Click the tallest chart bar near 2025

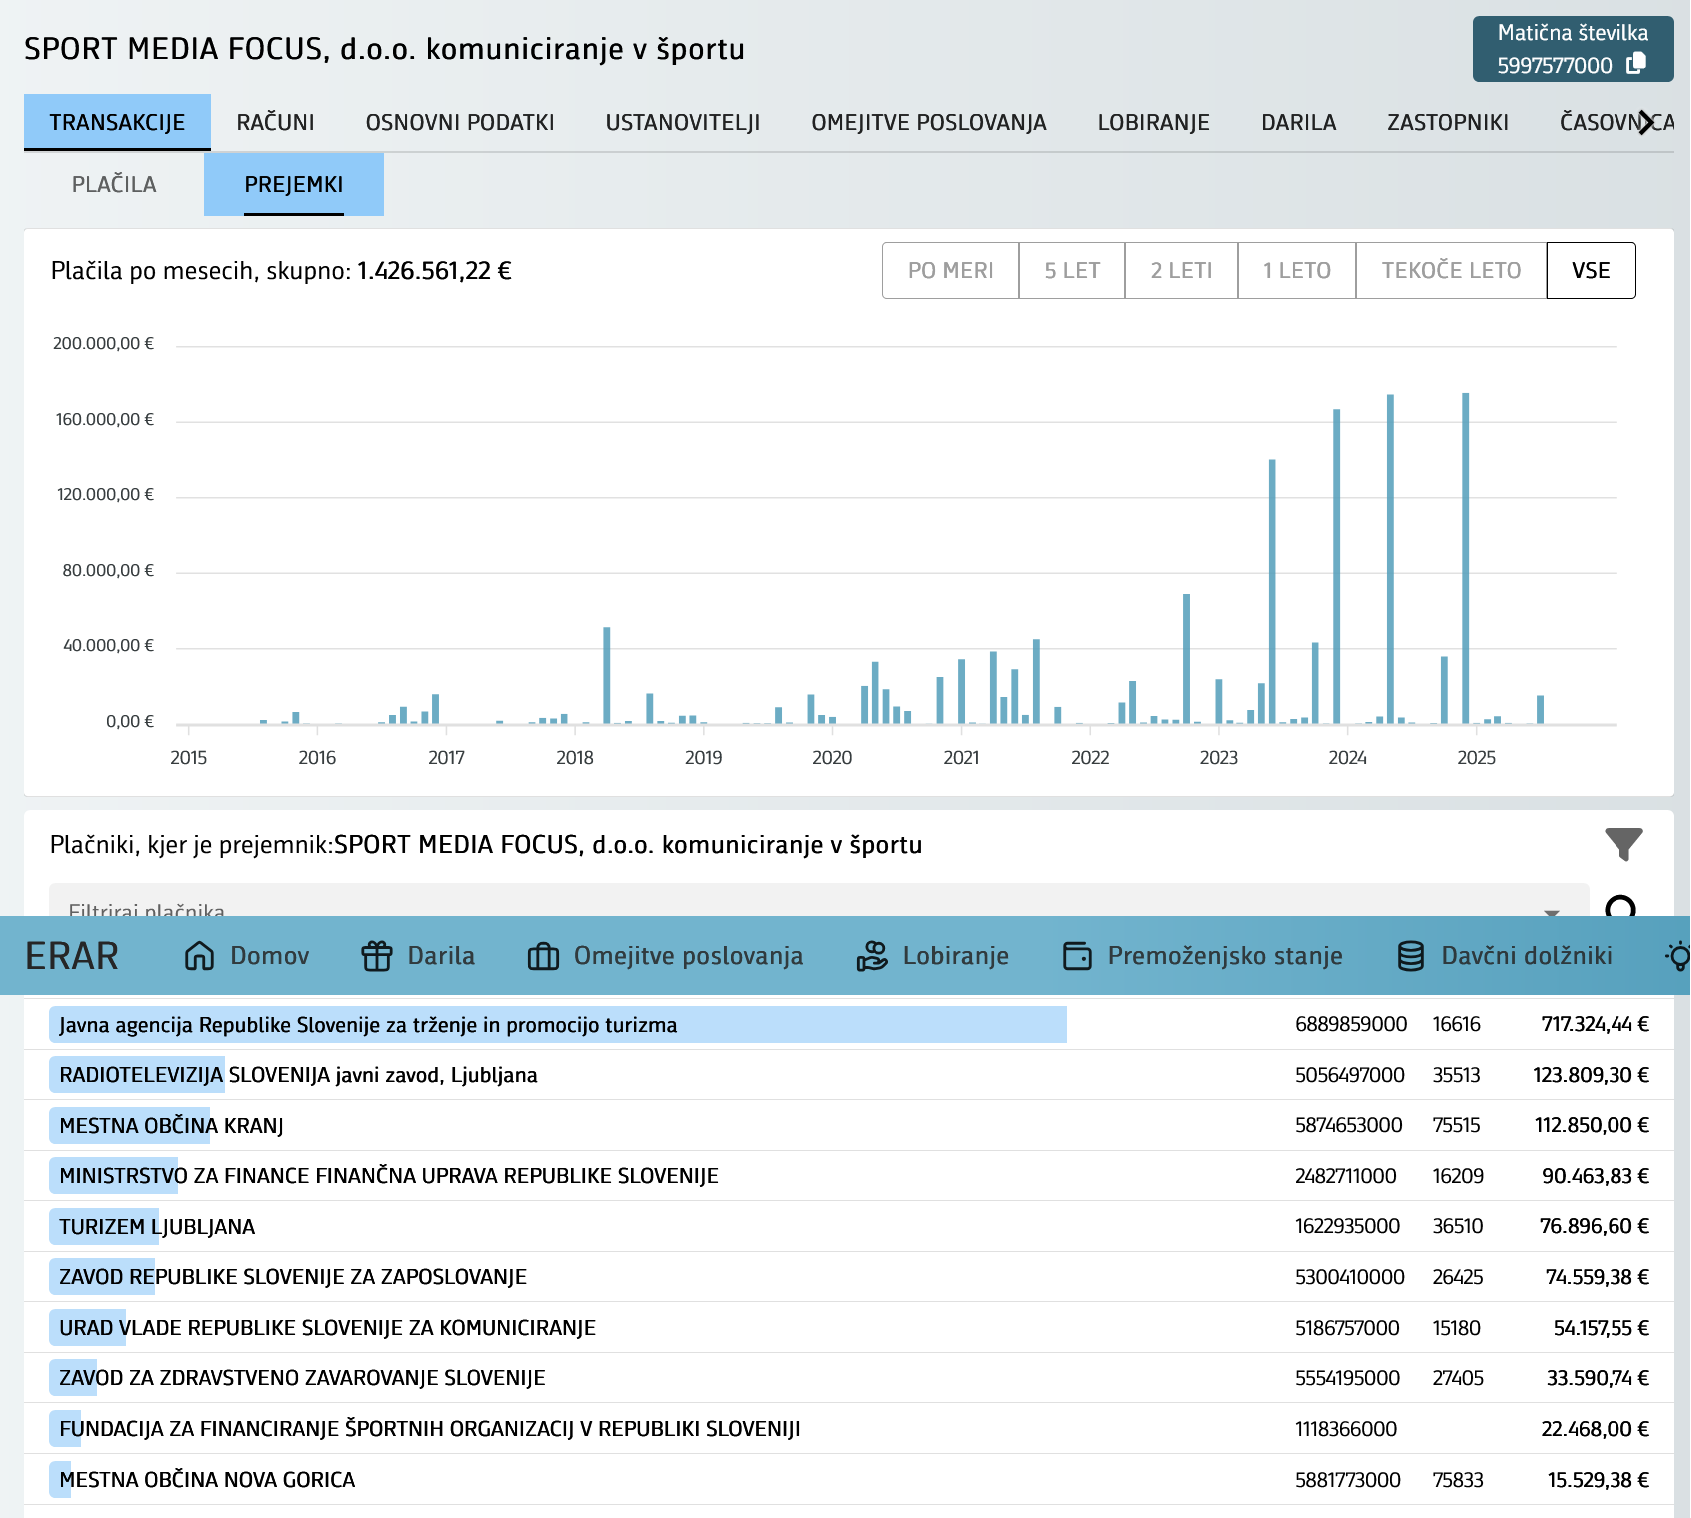pos(1466,558)
